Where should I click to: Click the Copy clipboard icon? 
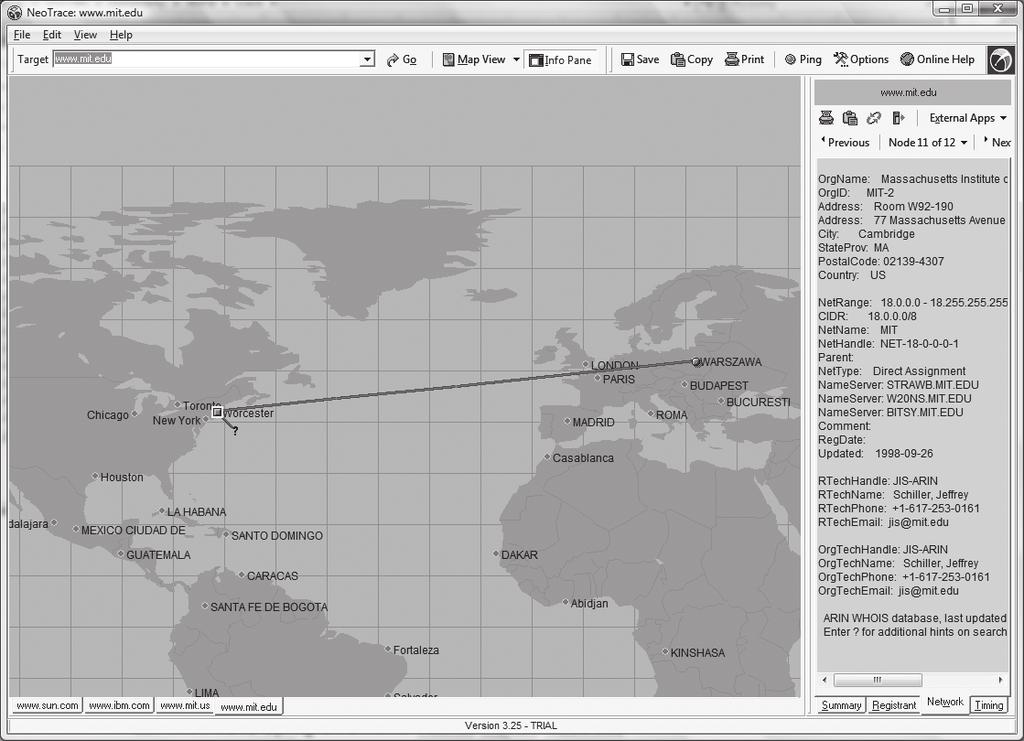coord(678,59)
